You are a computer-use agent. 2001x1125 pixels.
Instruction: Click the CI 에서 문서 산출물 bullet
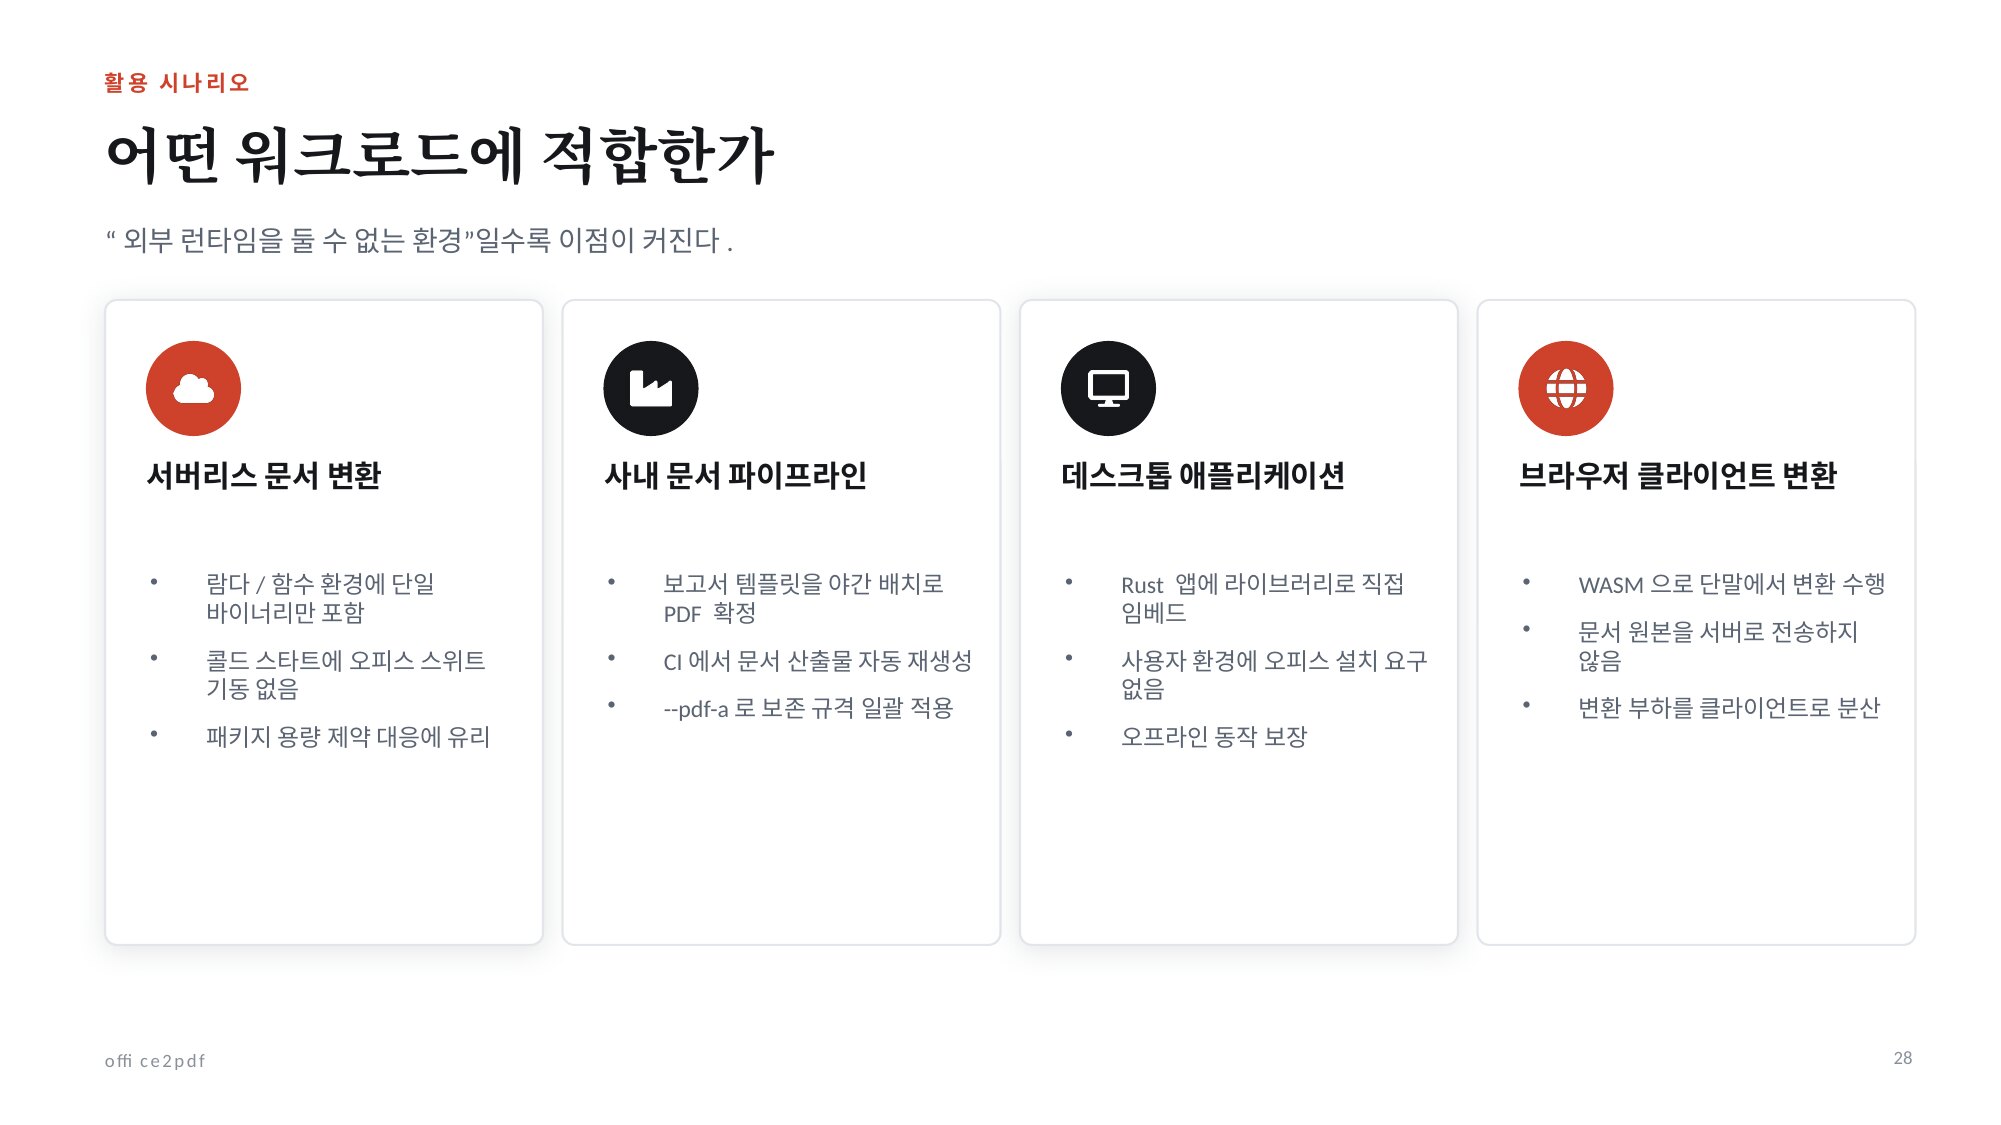pos(818,661)
